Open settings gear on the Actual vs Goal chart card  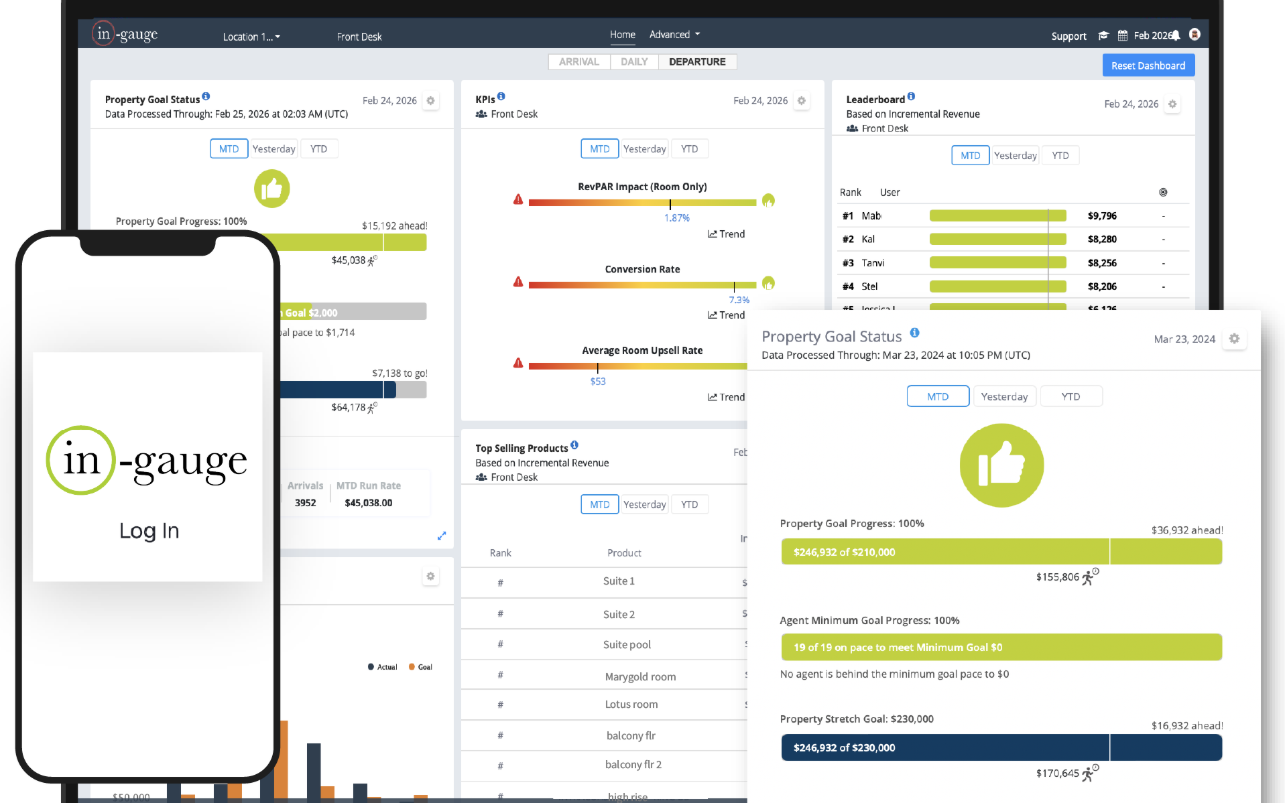tap(431, 577)
